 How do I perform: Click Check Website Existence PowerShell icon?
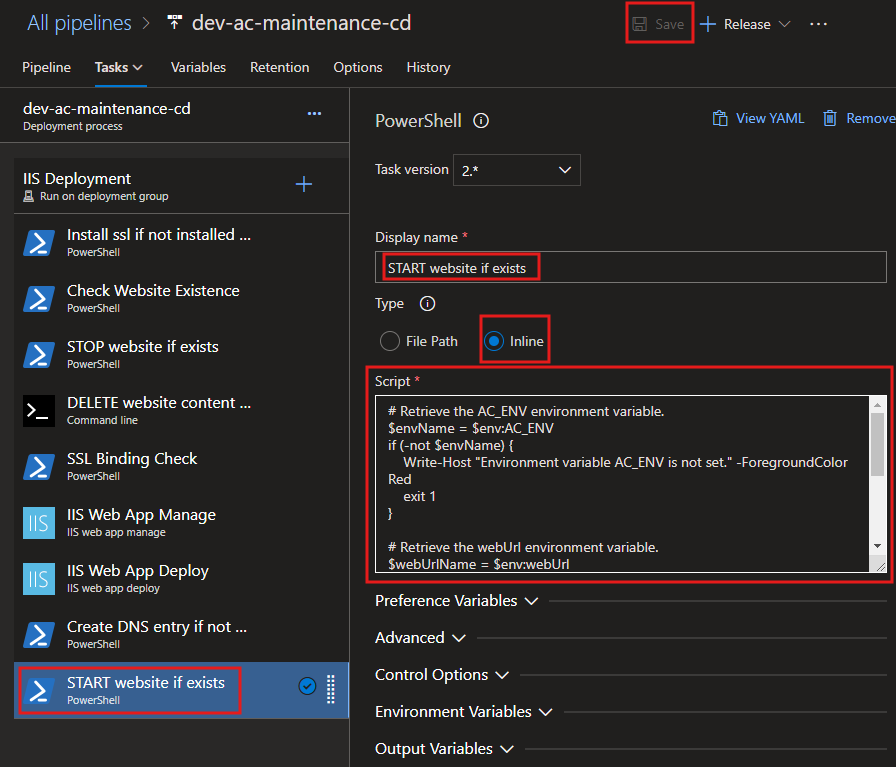tap(39, 298)
